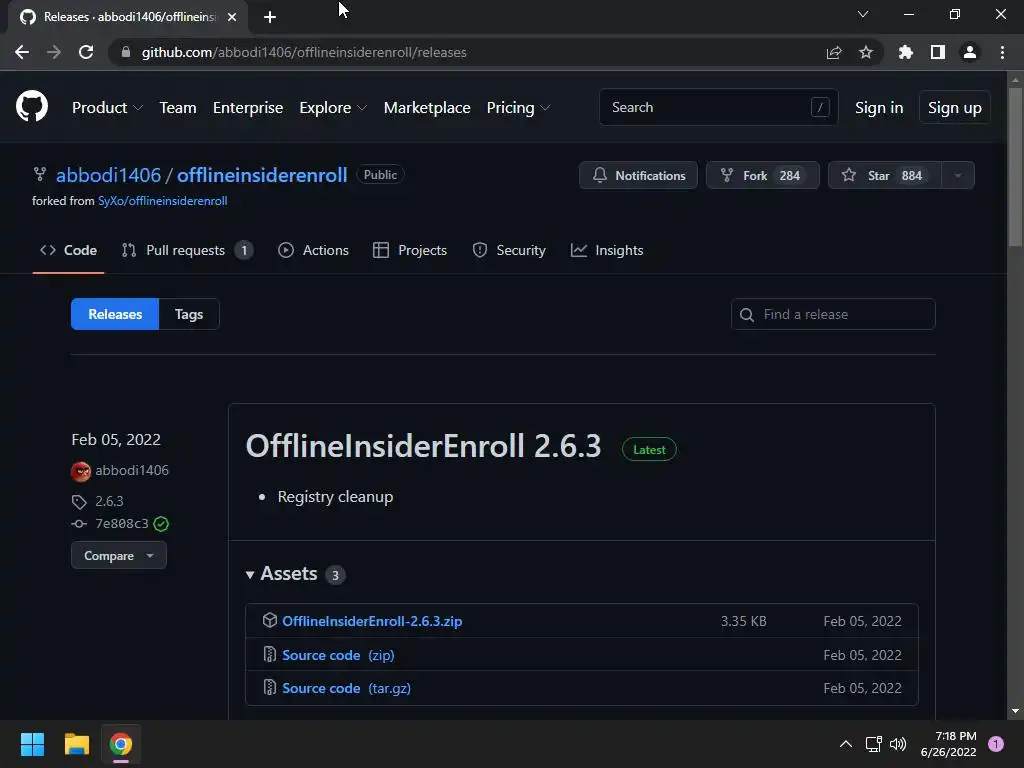Click the Fork button
Screen dimensions: 1024x768
[763, 175]
